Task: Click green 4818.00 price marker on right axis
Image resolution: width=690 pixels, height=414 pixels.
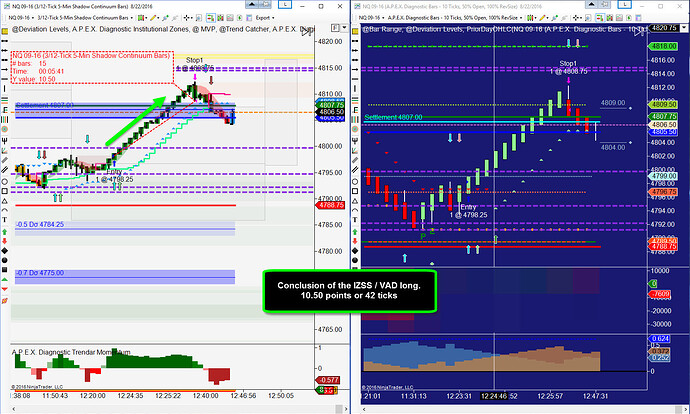Action: click(664, 46)
